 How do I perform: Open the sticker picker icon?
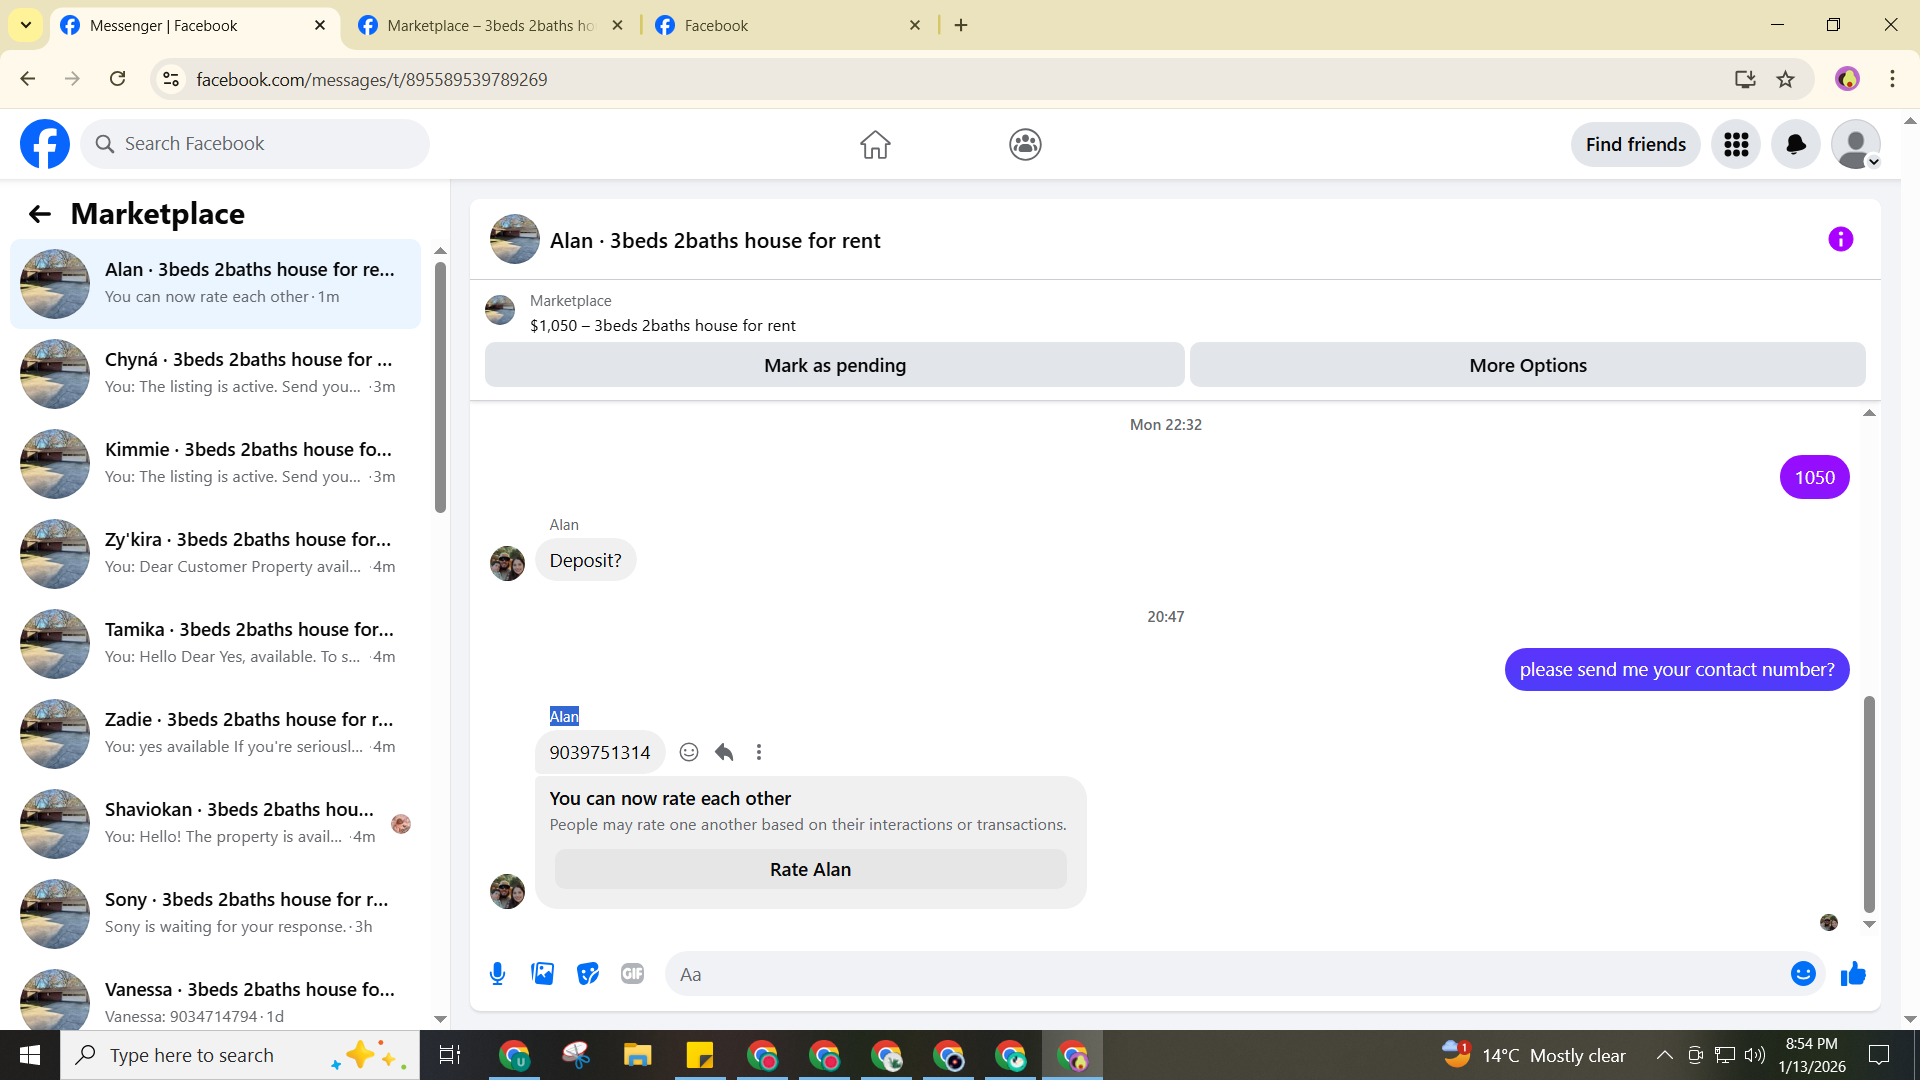[x=588, y=974]
